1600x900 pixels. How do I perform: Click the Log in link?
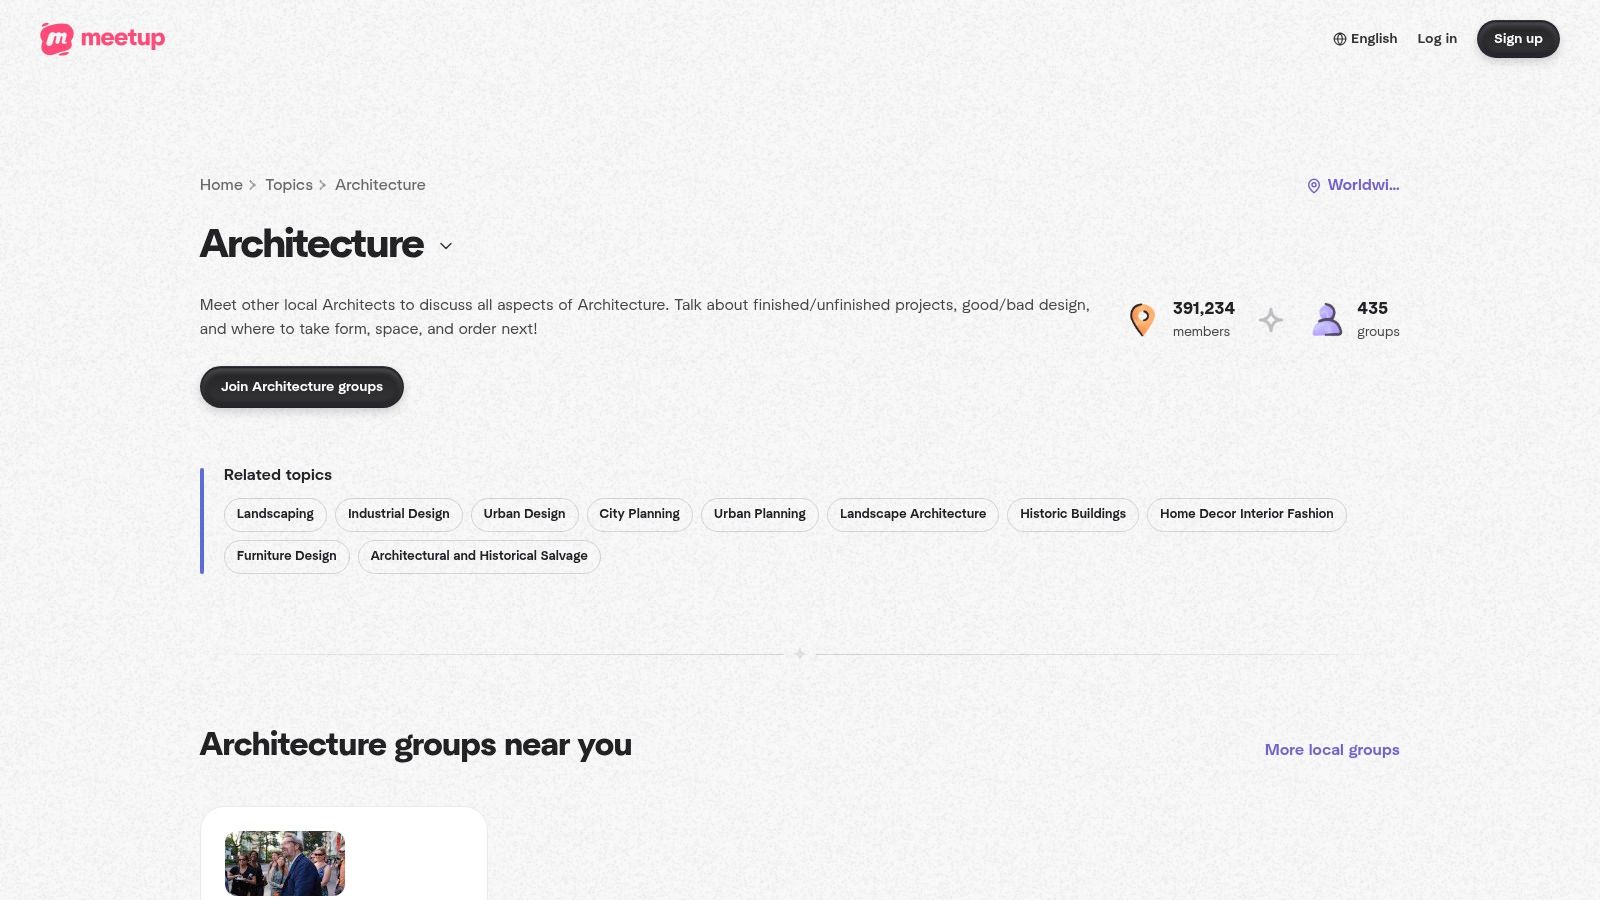point(1437,39)
